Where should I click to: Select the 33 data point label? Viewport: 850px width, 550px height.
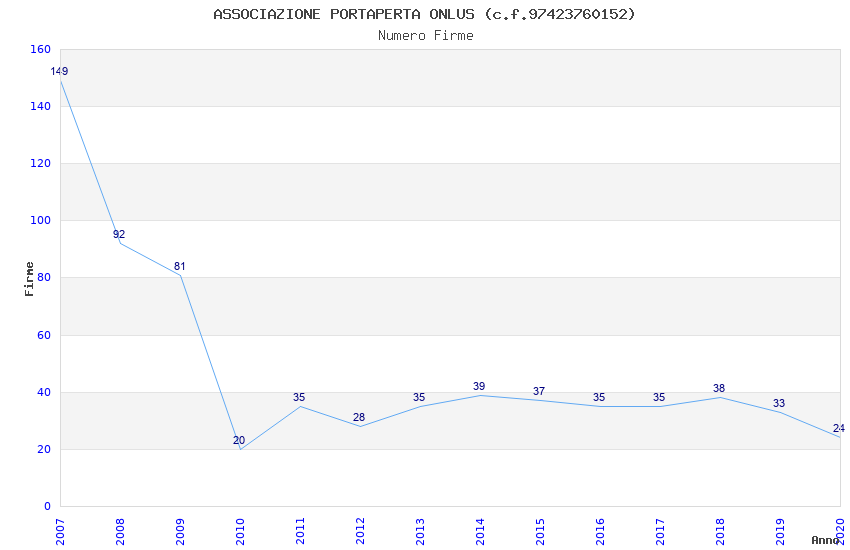(779, 404)
